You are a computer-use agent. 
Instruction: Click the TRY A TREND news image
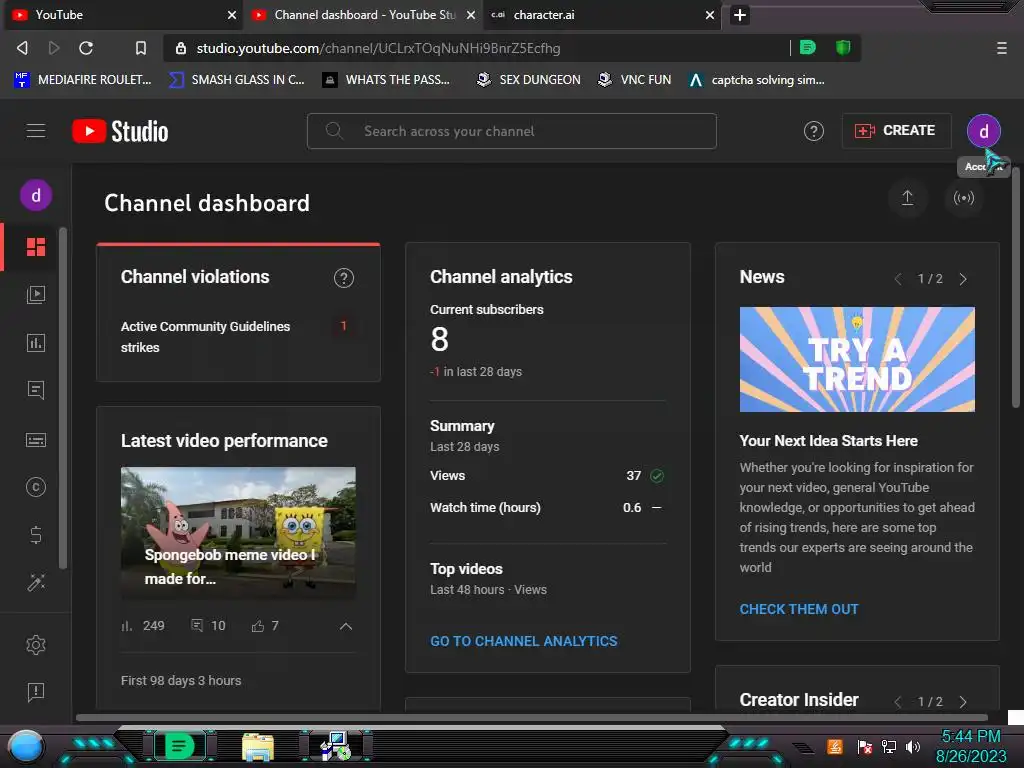tap(857, 359)
